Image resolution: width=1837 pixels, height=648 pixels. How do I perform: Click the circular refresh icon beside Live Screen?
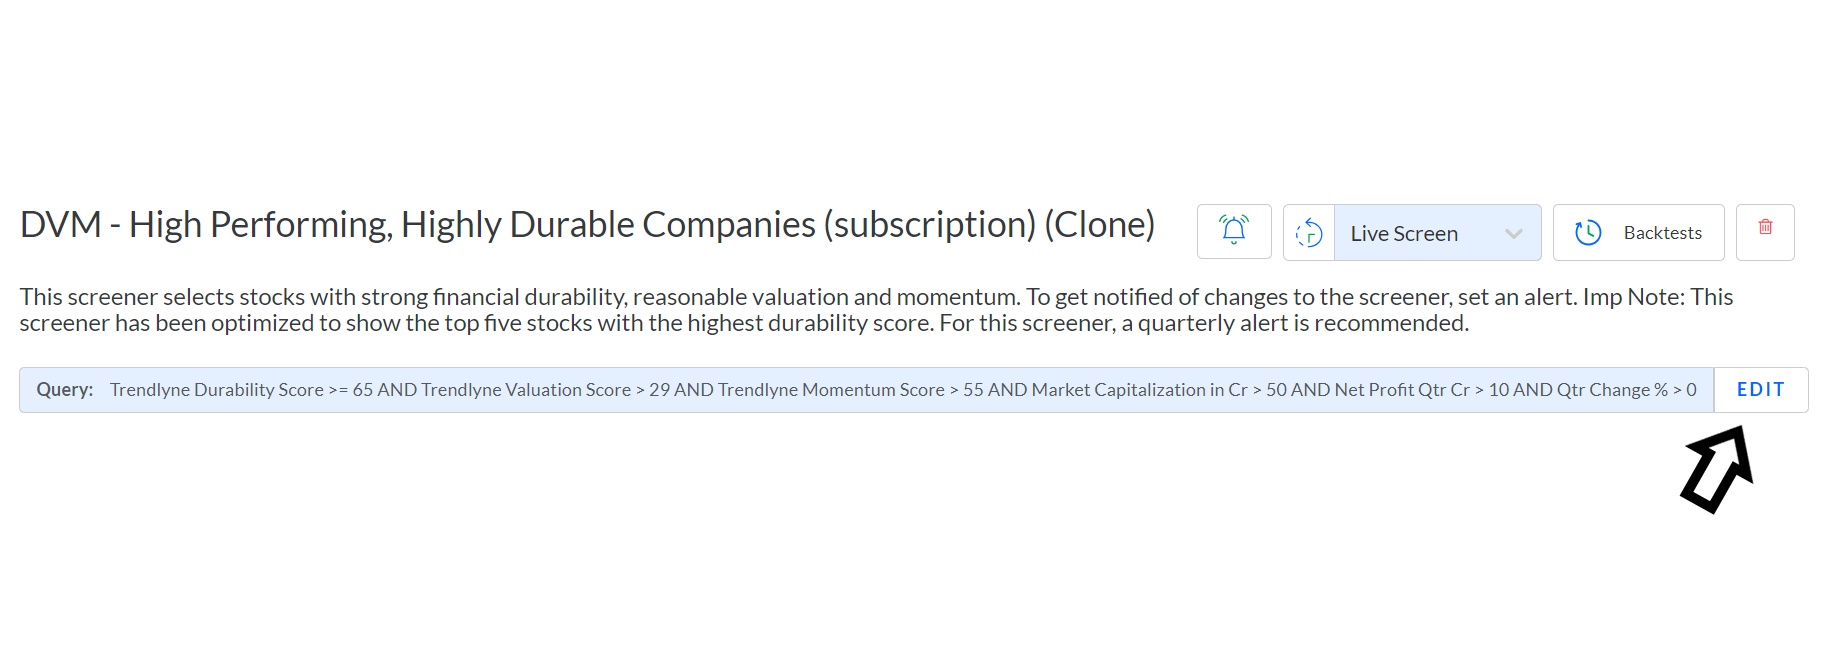point(1309,233)
